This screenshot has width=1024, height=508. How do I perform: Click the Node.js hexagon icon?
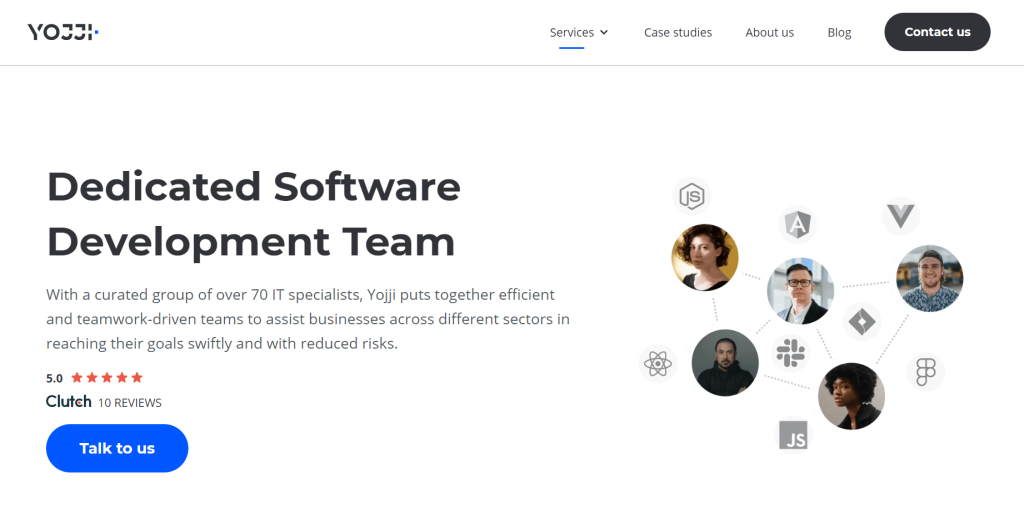(691, 196)
